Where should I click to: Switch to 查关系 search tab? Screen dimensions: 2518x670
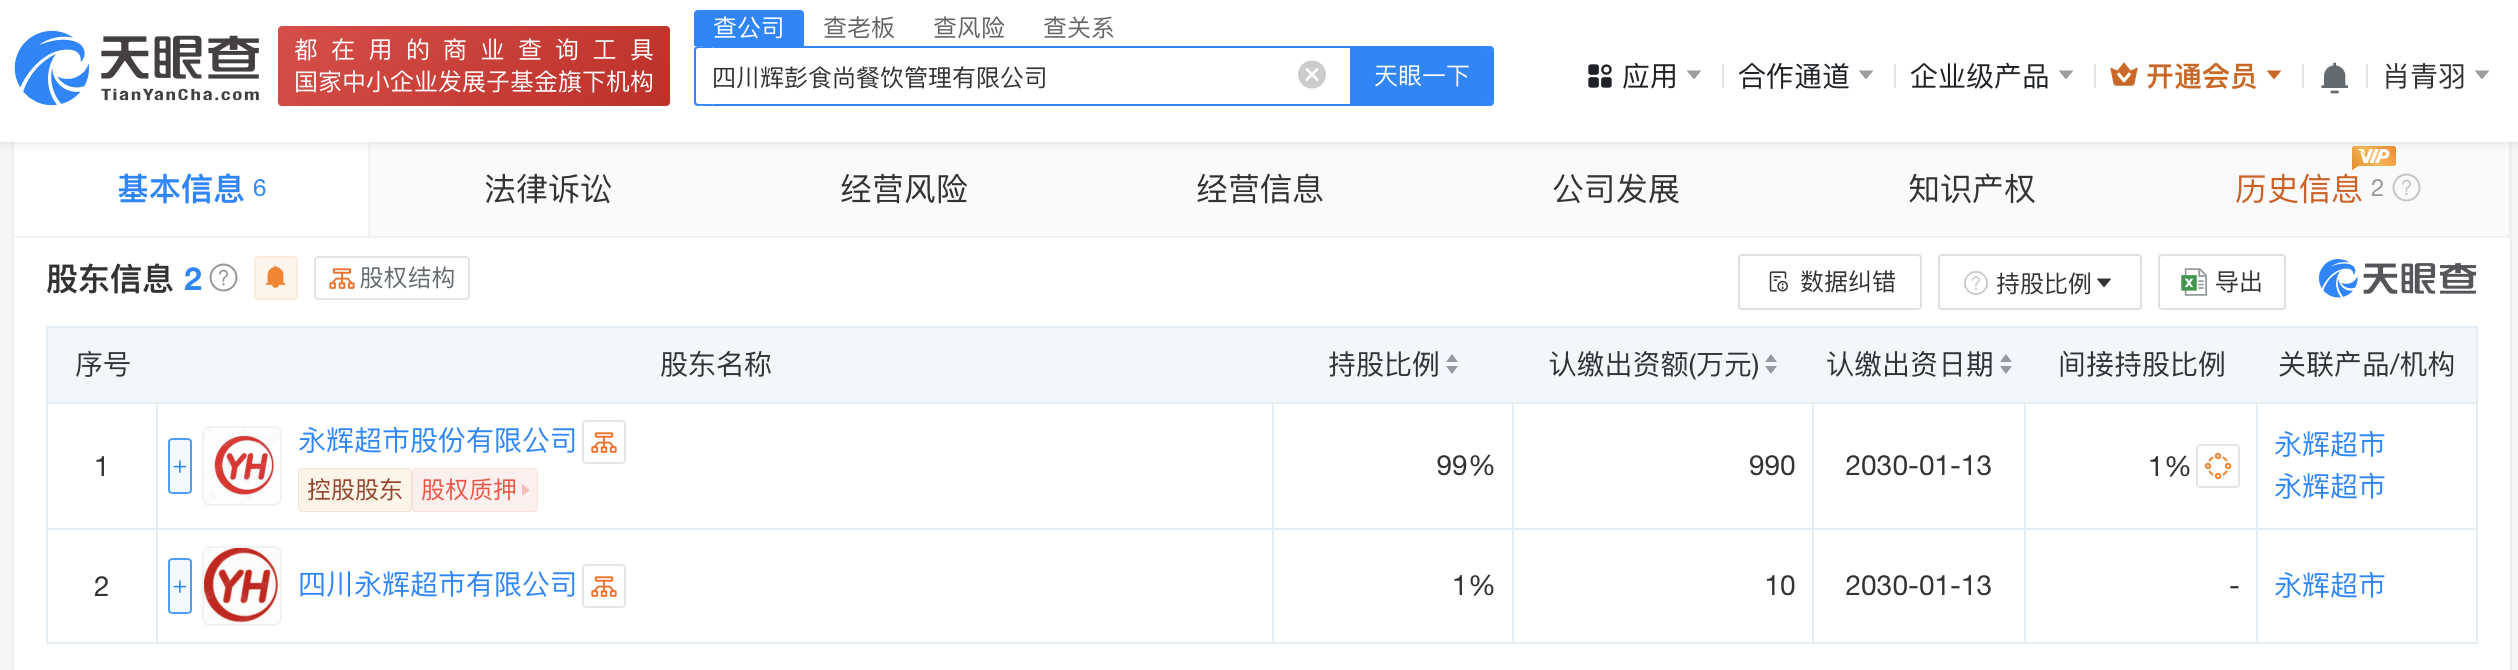(x=1078, y=27)
